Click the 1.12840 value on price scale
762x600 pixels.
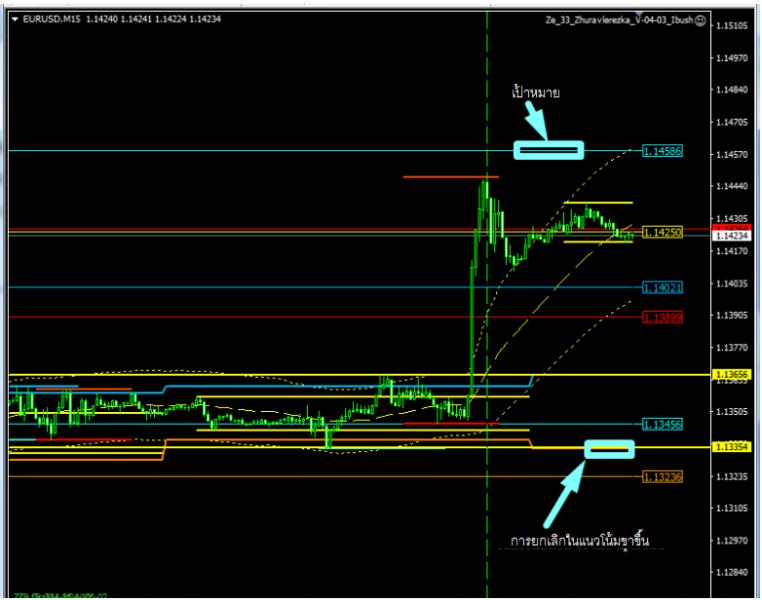[x=732, y=572]
